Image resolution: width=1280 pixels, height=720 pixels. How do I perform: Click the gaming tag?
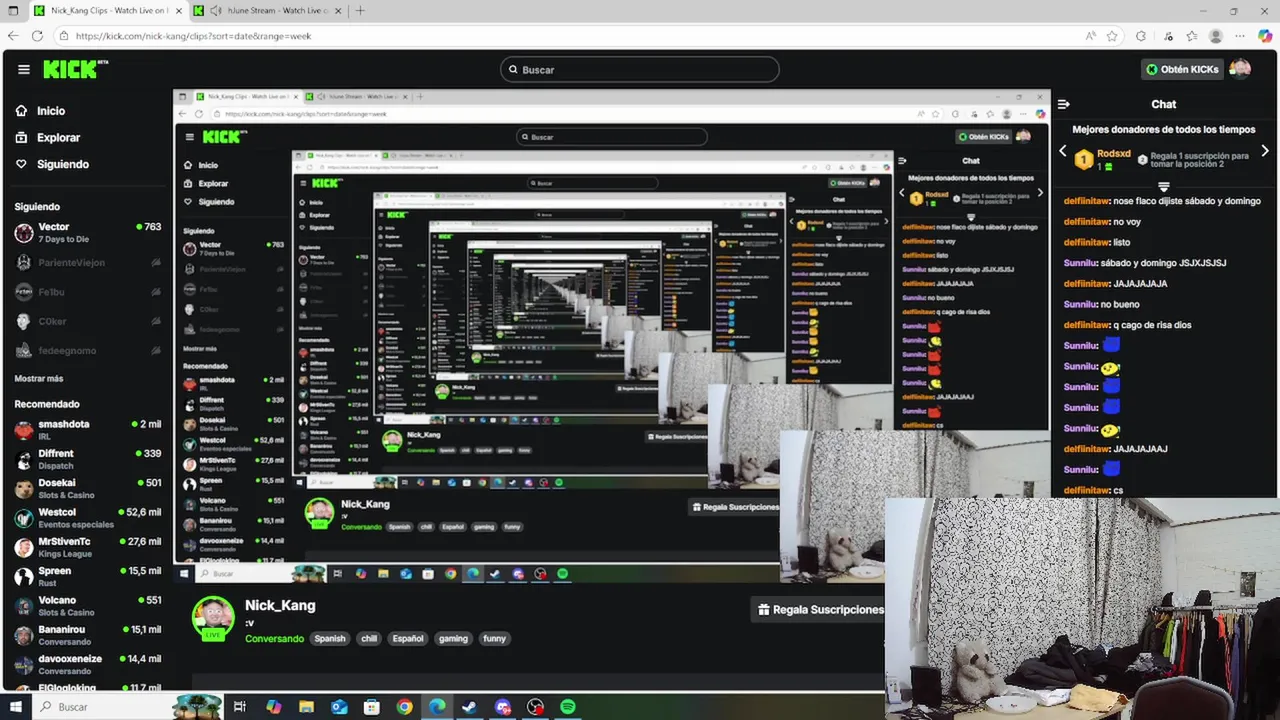[453, 638]
